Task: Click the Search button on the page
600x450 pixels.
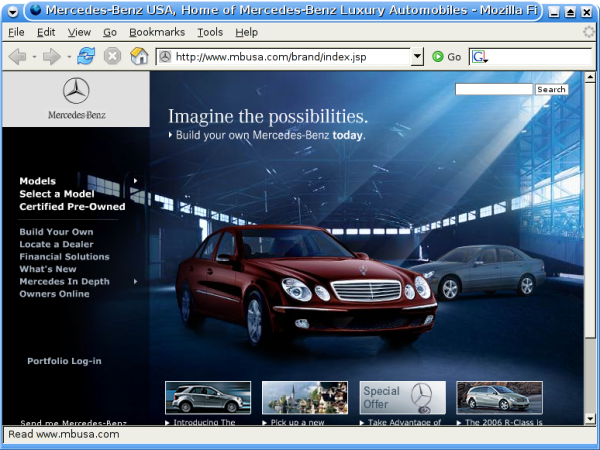Action: click(551, 89)
